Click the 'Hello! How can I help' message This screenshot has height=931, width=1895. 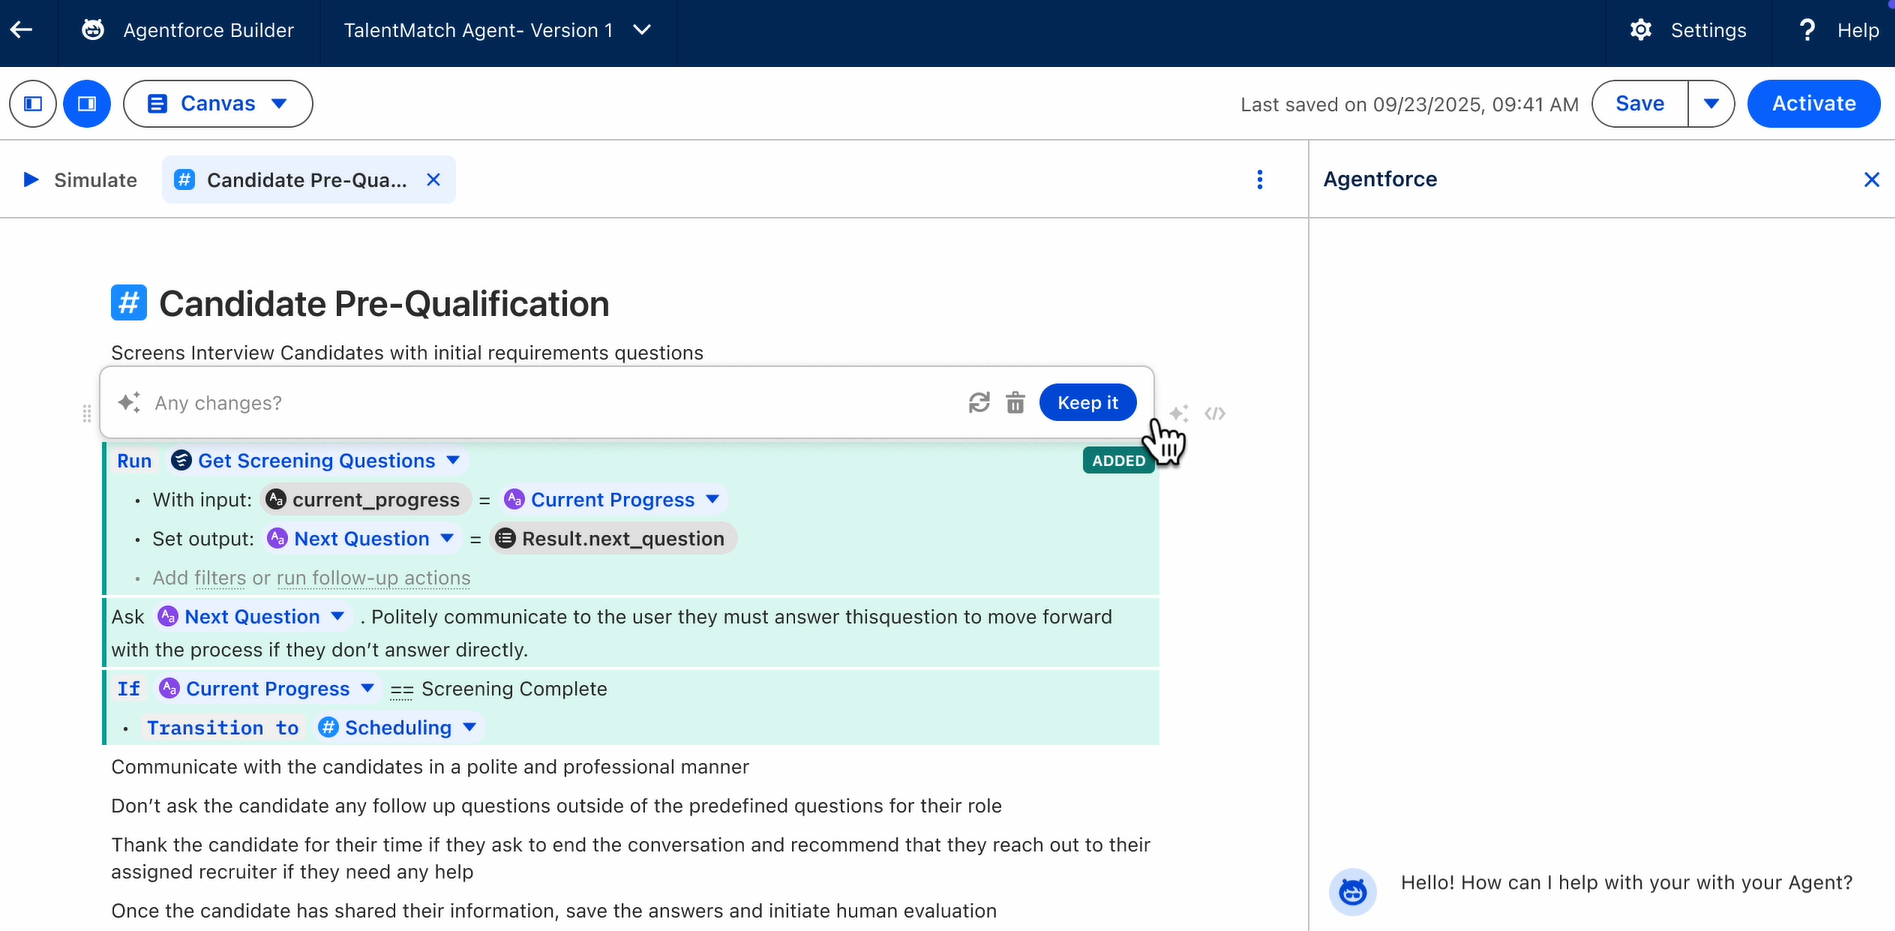1626,883
